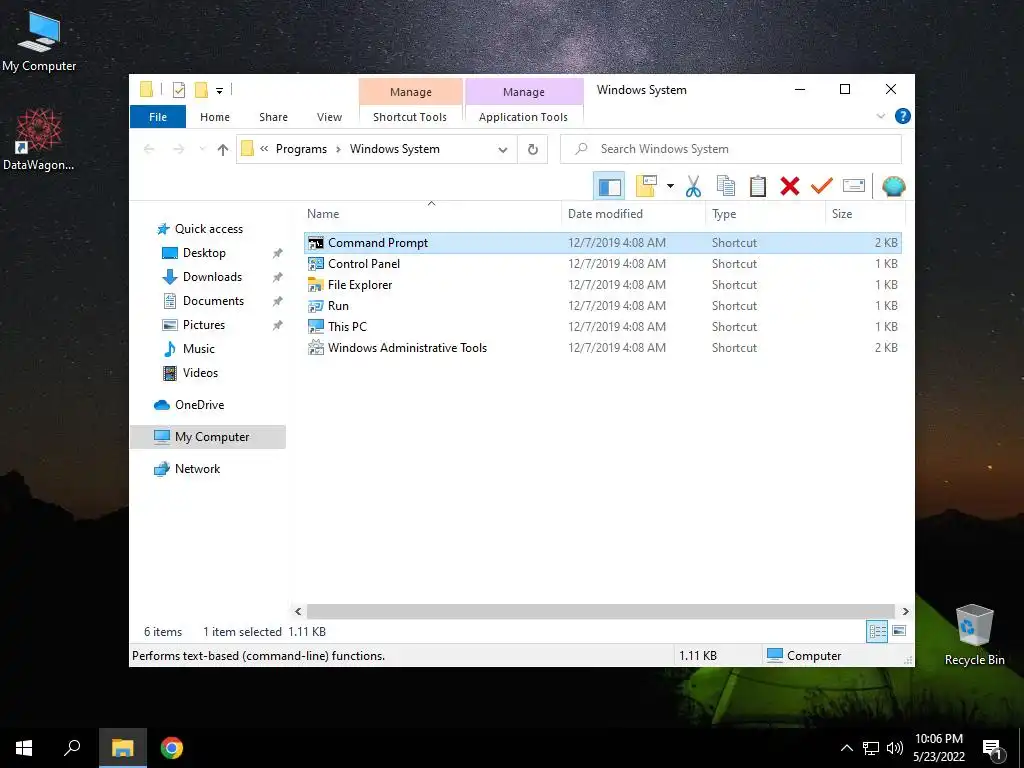Image resolution: width=1024 pixels, height=768 pixels.
Task: Select the Command Prompt shortcut
Action: (603, 243)
